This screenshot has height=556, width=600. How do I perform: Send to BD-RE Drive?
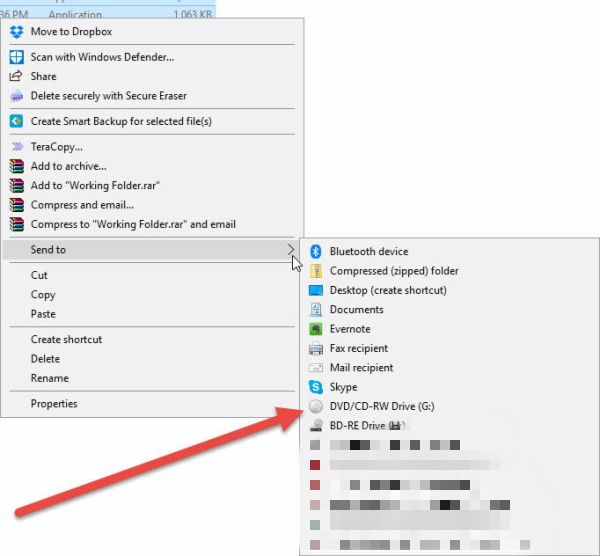[x=450, y=426]
